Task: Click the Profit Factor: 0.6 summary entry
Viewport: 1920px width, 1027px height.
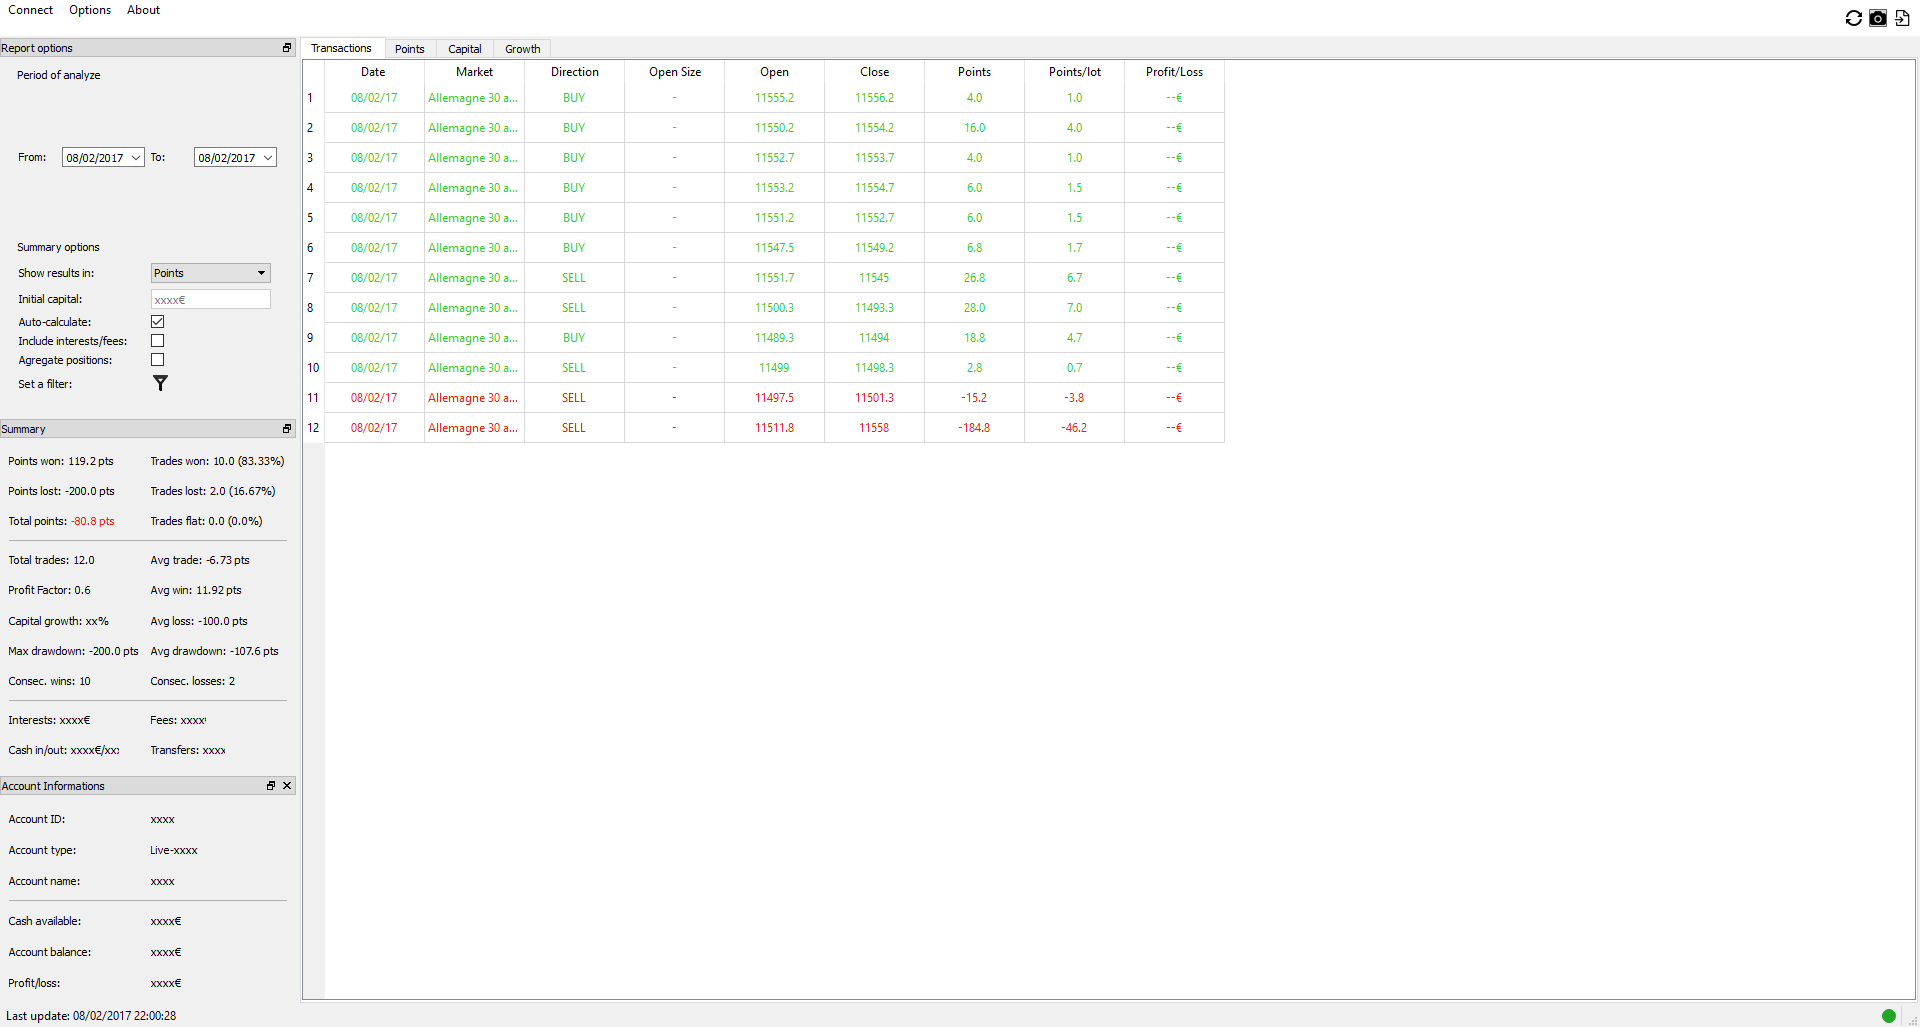Action: click(49, 590)
